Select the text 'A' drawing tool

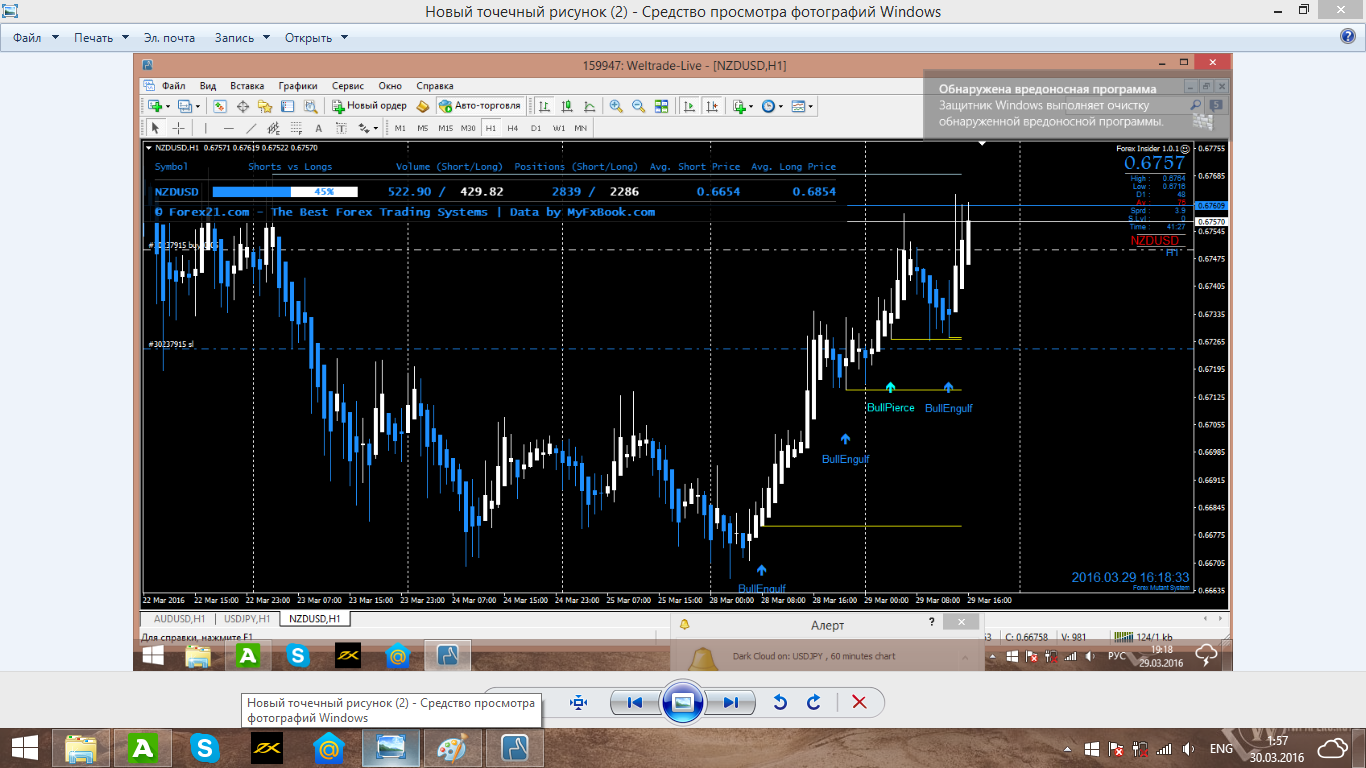319,128
